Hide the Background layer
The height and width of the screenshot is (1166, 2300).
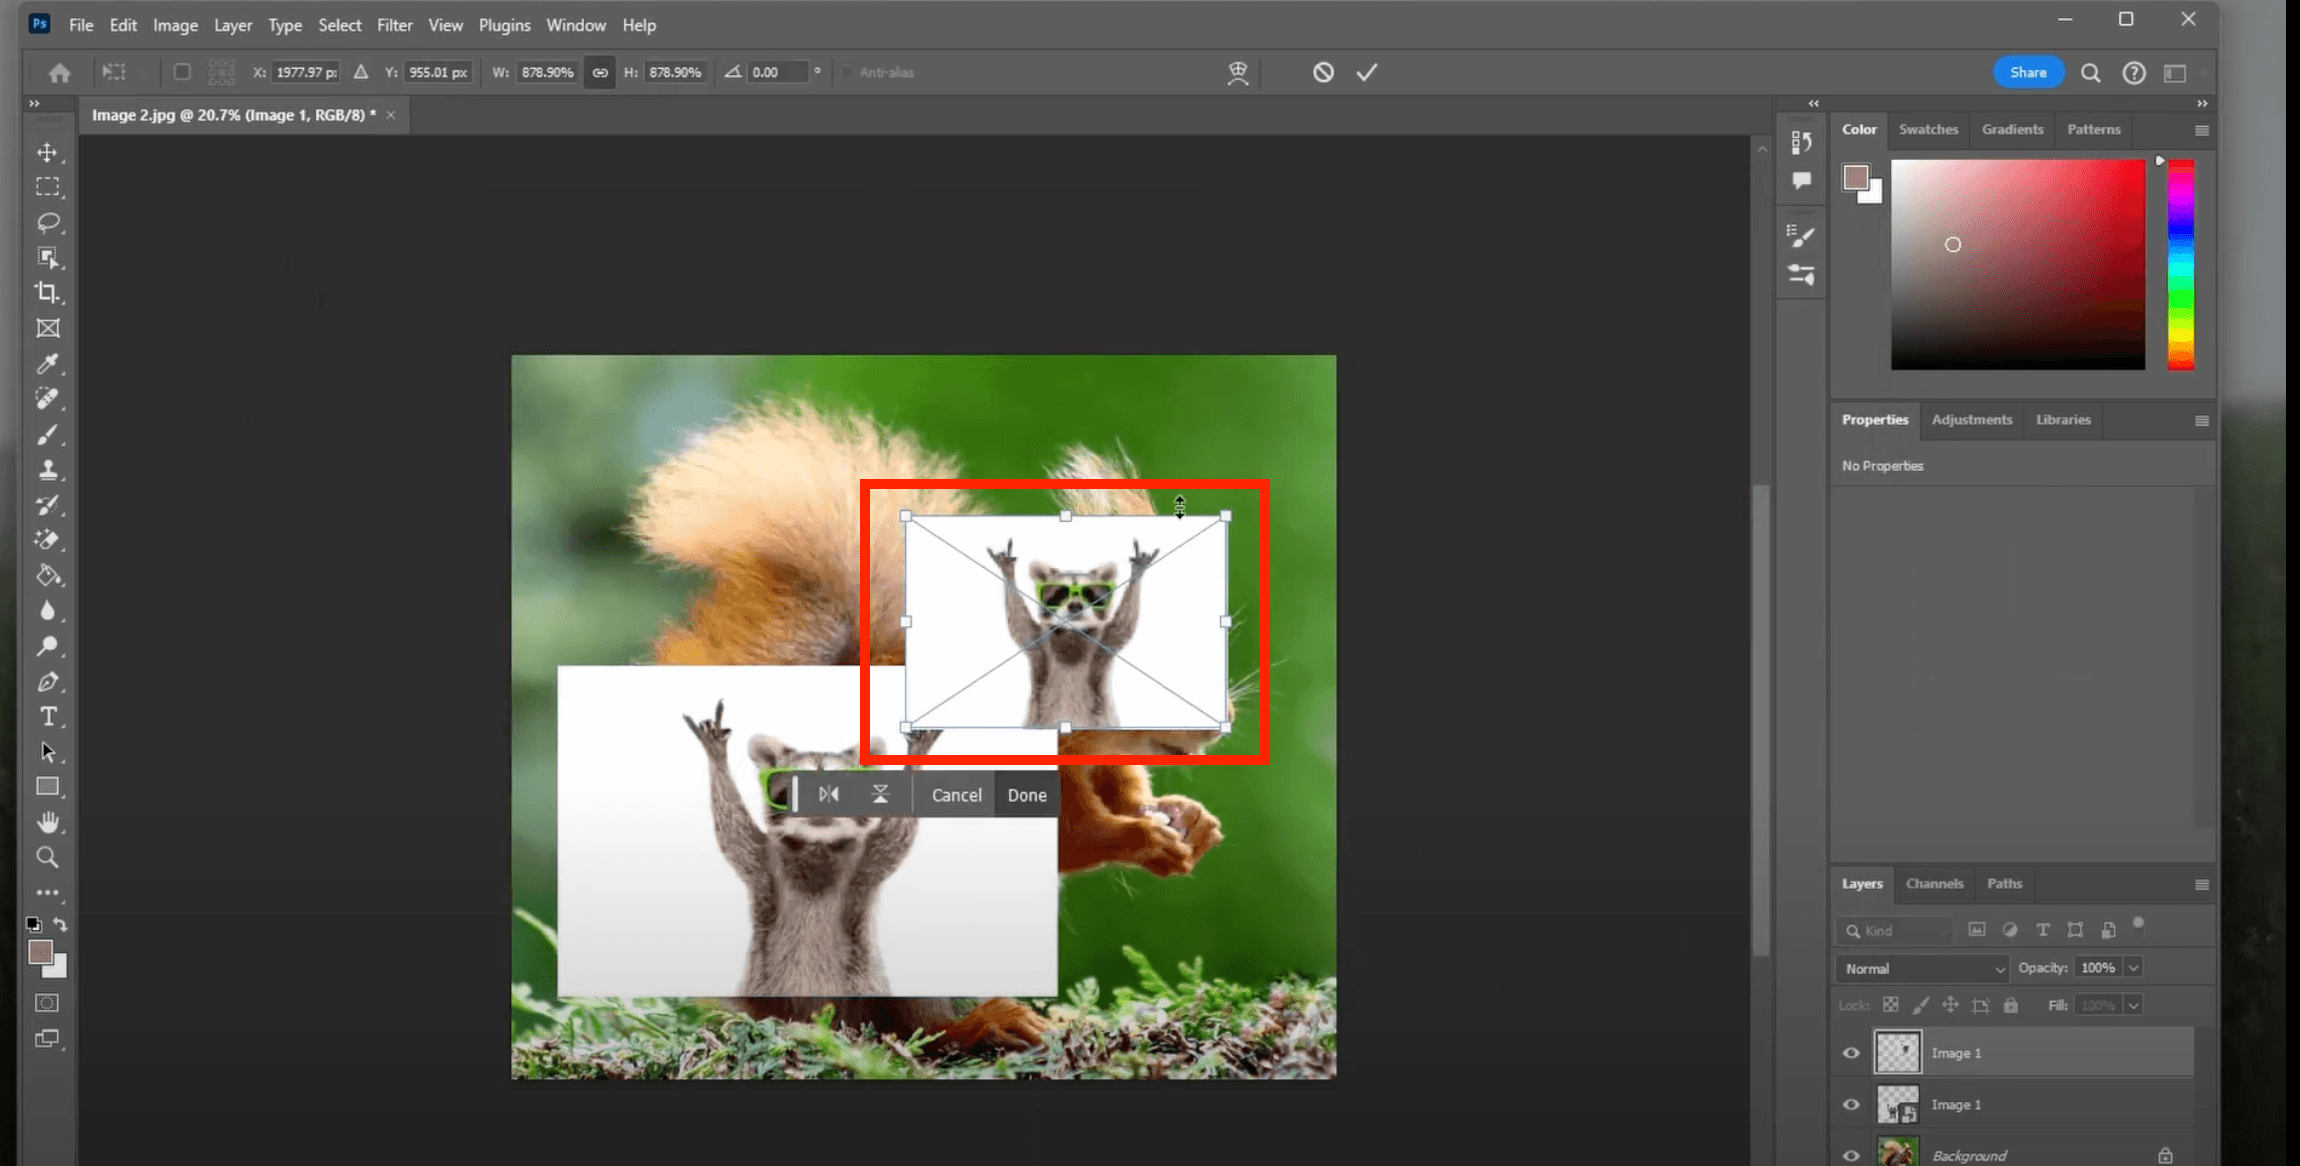[x=1851, y=1155]
